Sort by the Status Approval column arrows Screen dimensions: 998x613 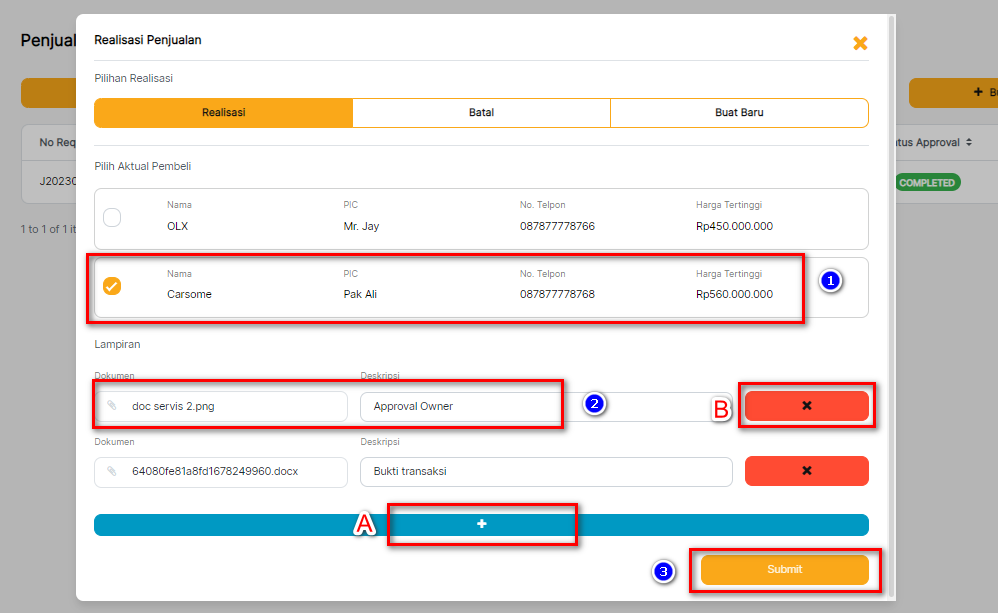coord(968,143)
